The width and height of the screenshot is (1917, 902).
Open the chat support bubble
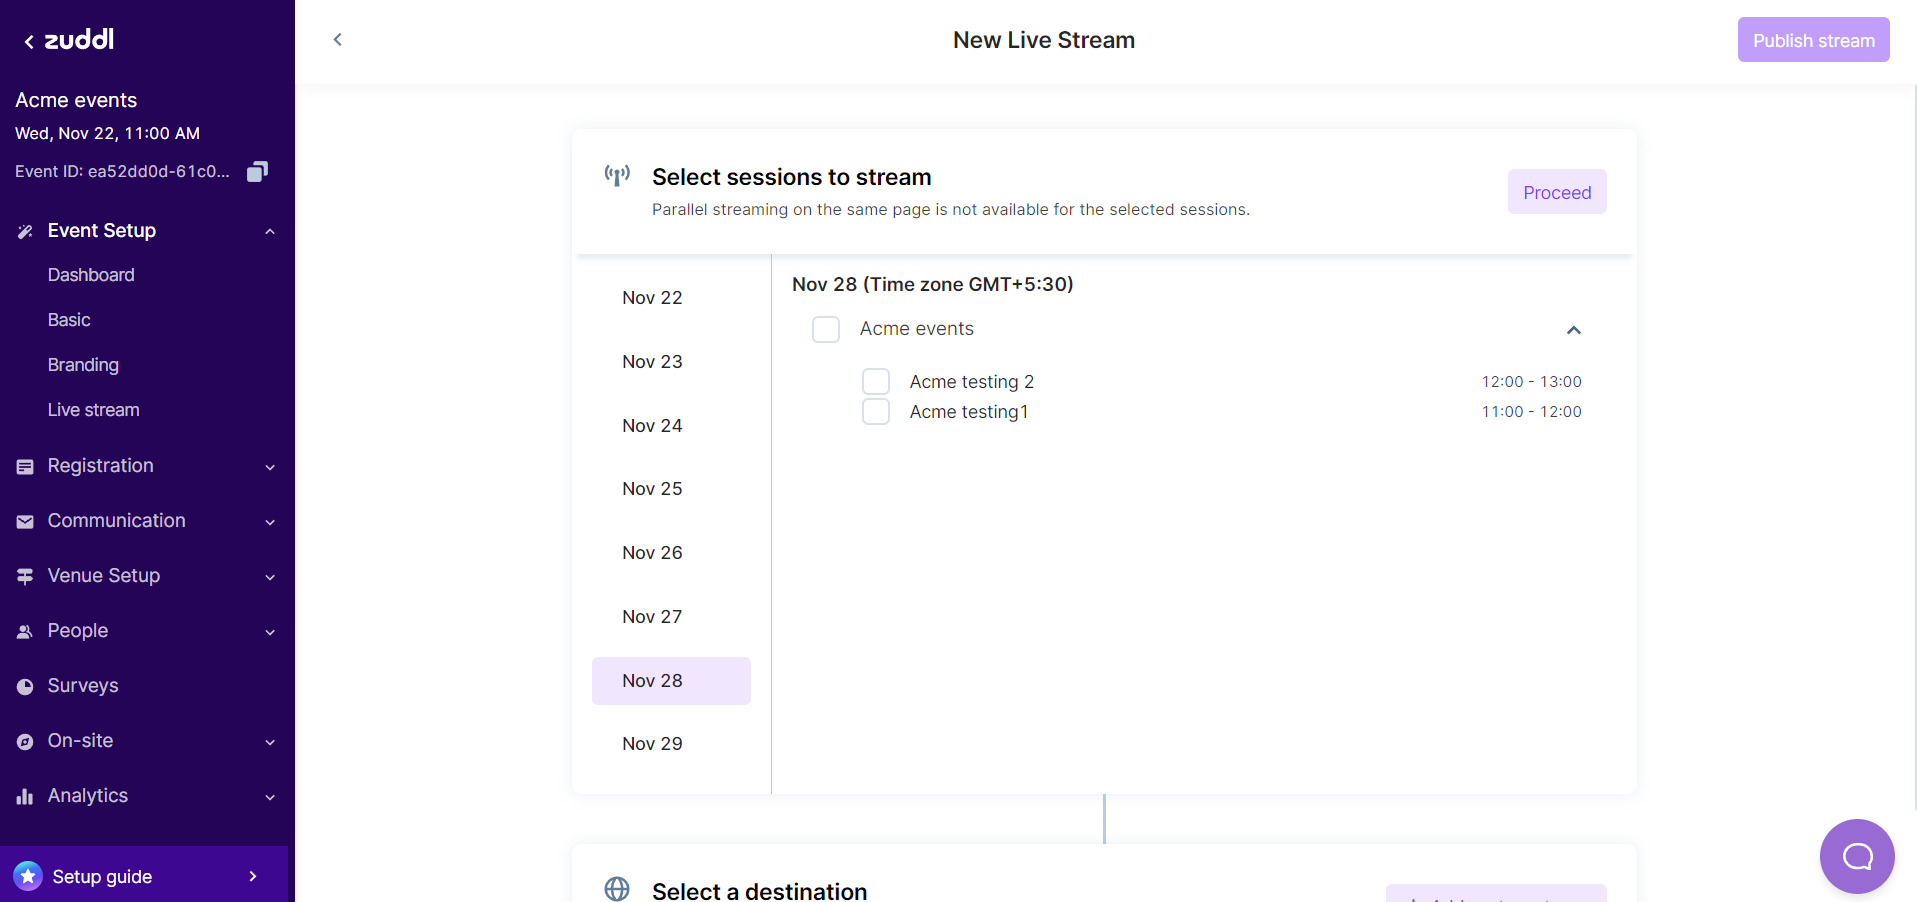pyautogui.click(x=1856, y=856)
